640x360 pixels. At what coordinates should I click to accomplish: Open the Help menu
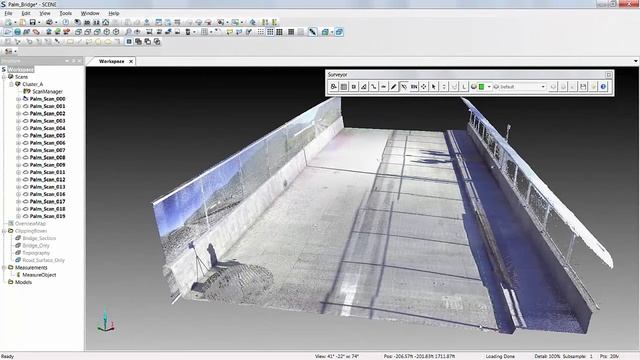coord(114,13)
